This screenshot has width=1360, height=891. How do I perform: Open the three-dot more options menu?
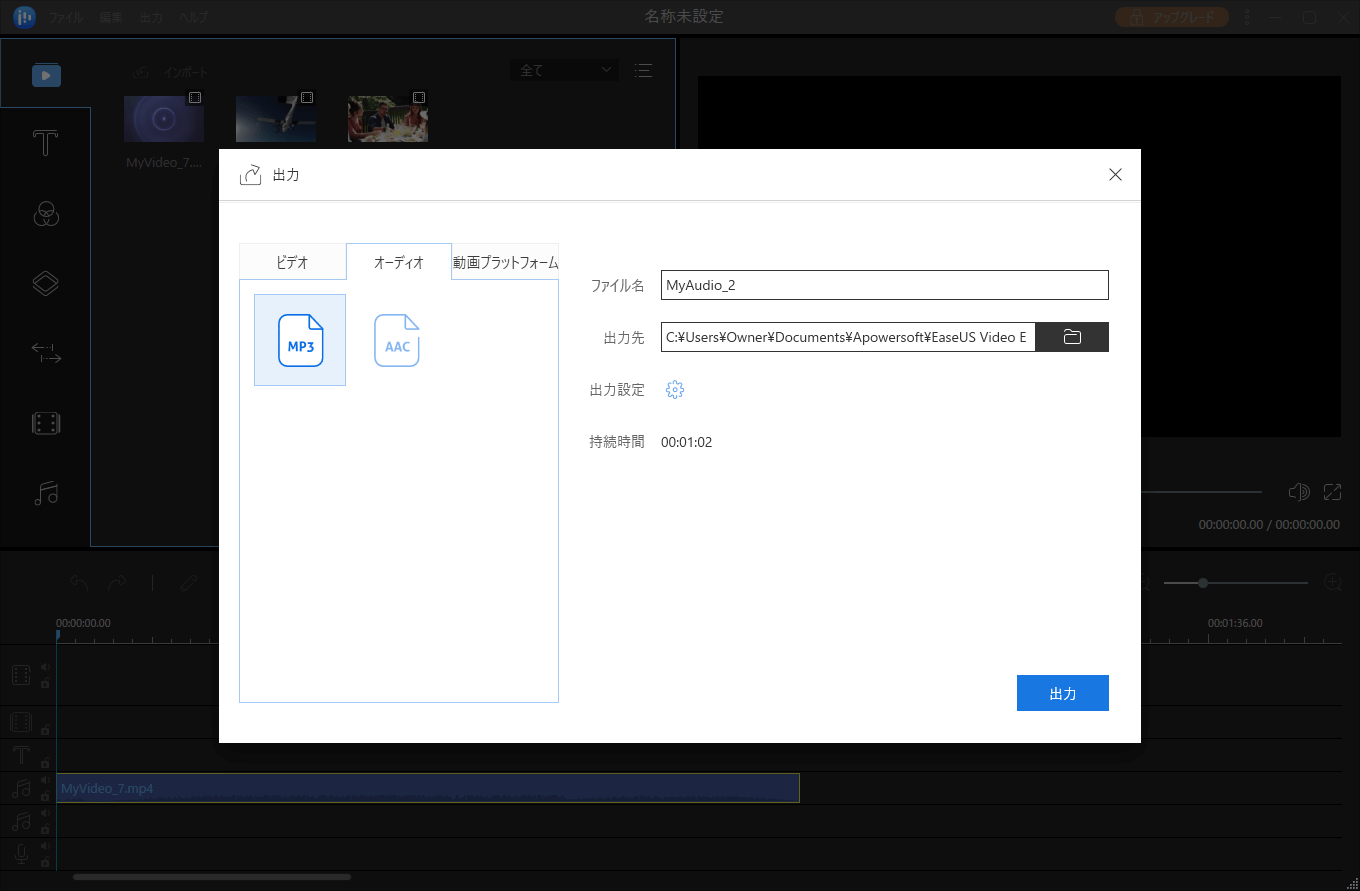[1246, 17]
